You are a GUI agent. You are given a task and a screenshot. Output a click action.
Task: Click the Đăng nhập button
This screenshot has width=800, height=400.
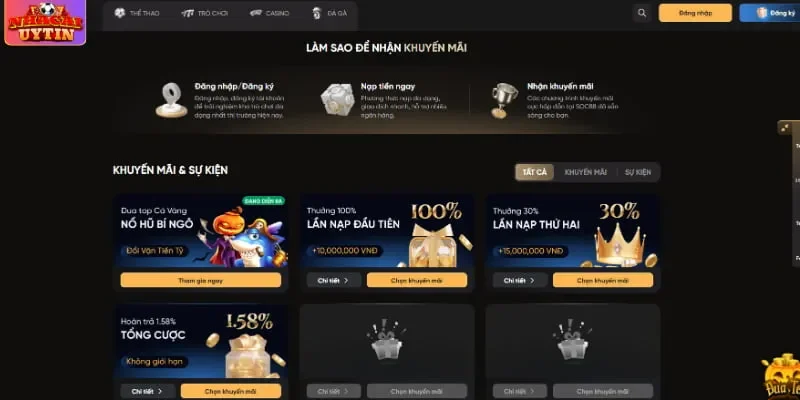(x=695, y=13)
